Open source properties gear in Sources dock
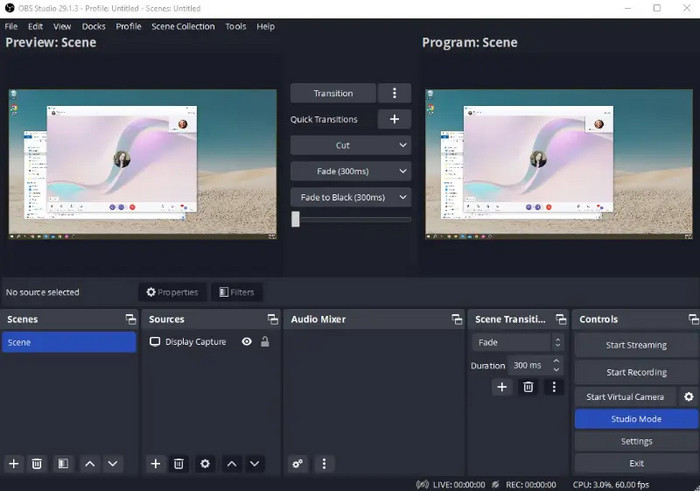The width and height of the screenshot is (700, 491). click(205, 464)
